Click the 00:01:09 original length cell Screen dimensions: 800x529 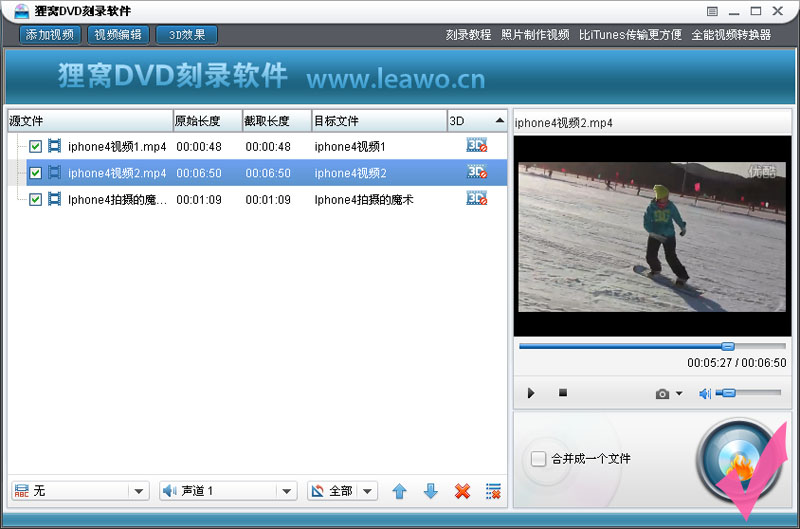coord(199,200)
